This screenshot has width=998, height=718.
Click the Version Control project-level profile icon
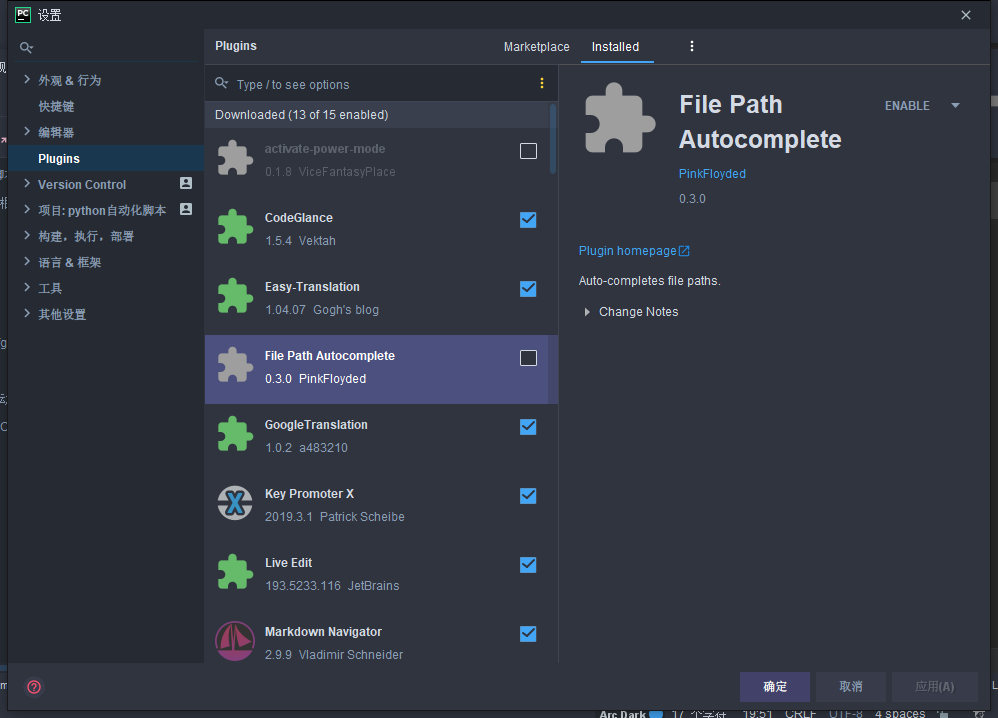[186, 183]
